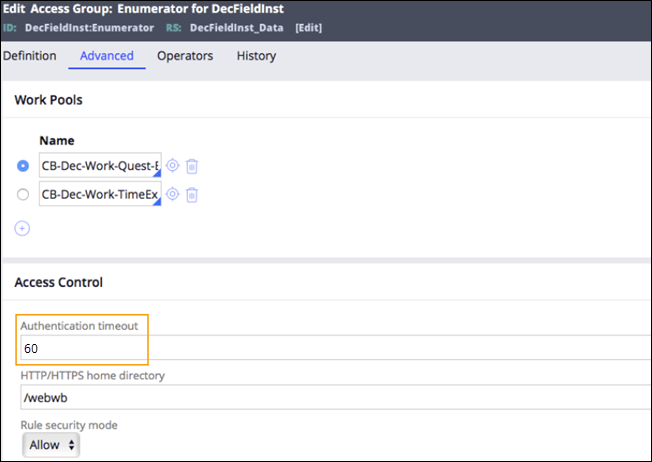Delete the CB-Dec-Work-TimeEx work pool row
Image resolution: width=652 pixels, height=462 pixels.
point(192,194)
